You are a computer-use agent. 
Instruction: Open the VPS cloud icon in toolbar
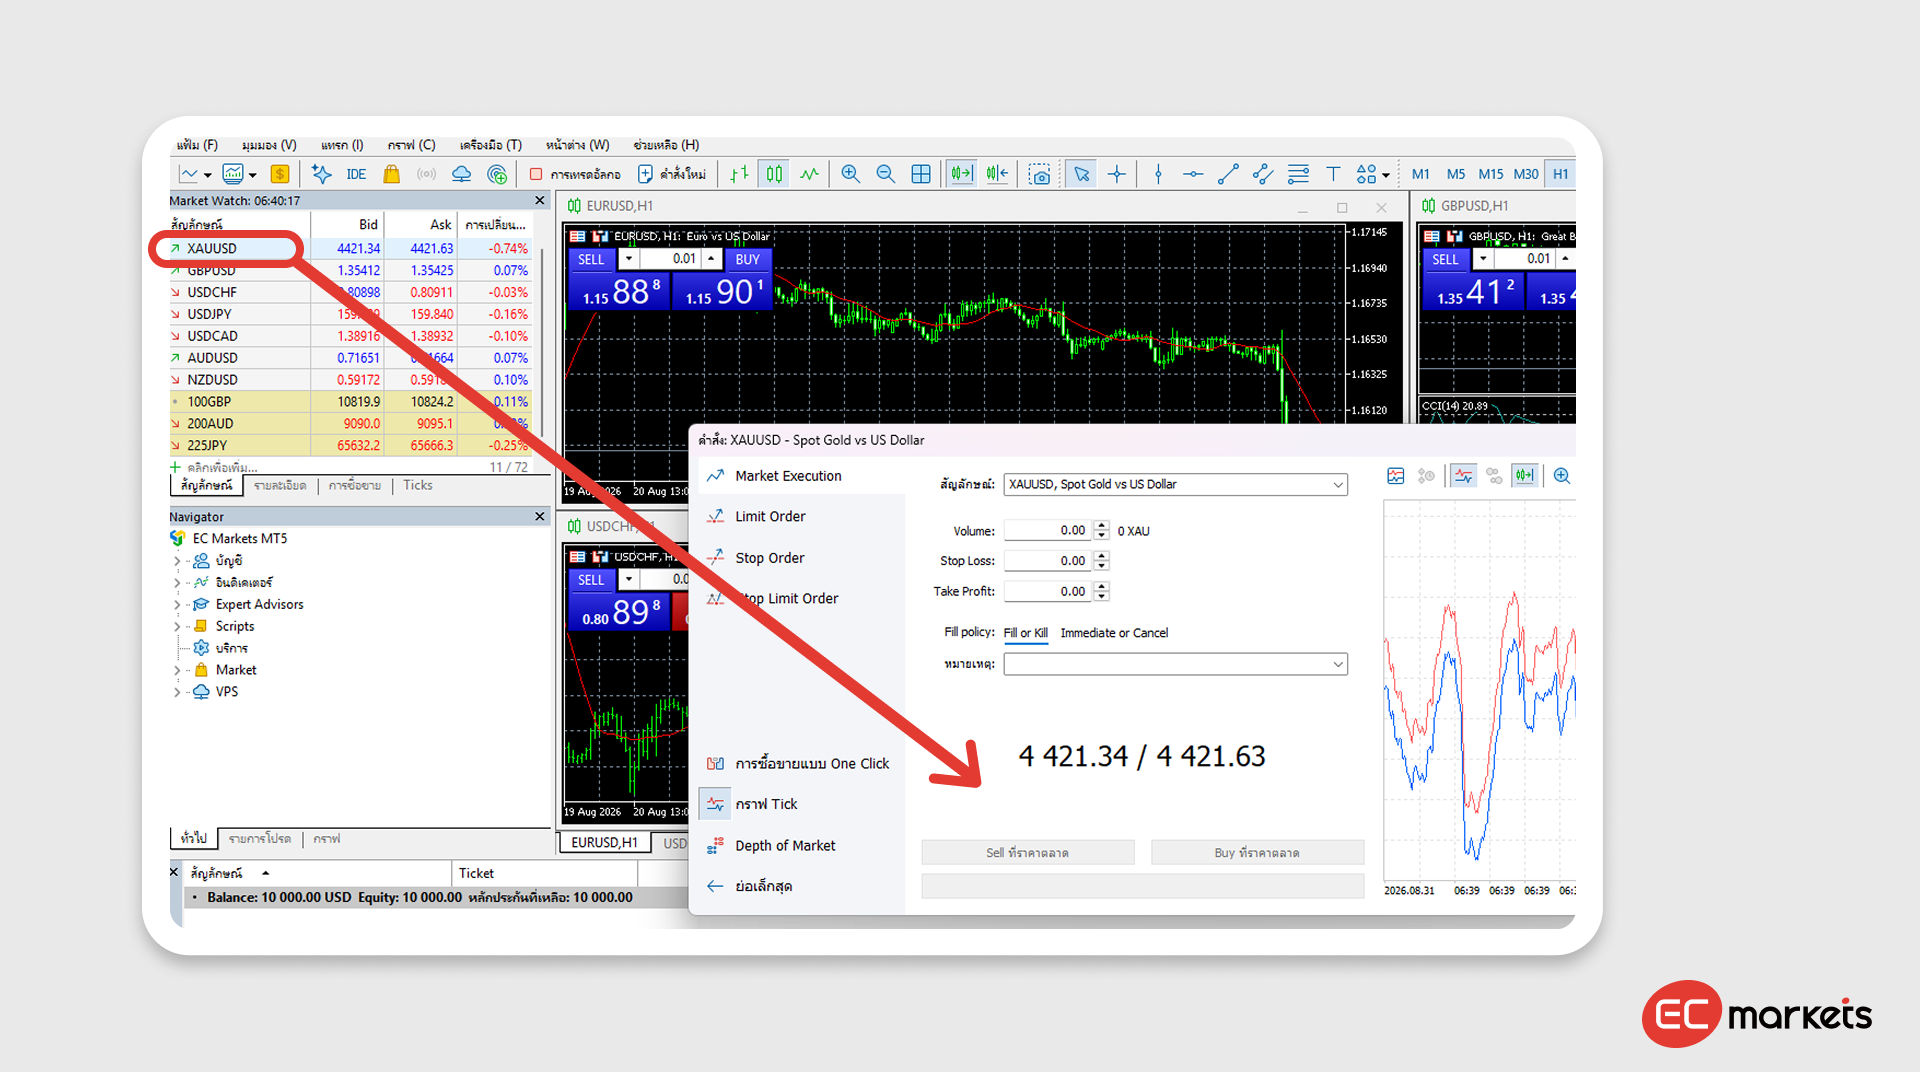(x=461, y=174)
